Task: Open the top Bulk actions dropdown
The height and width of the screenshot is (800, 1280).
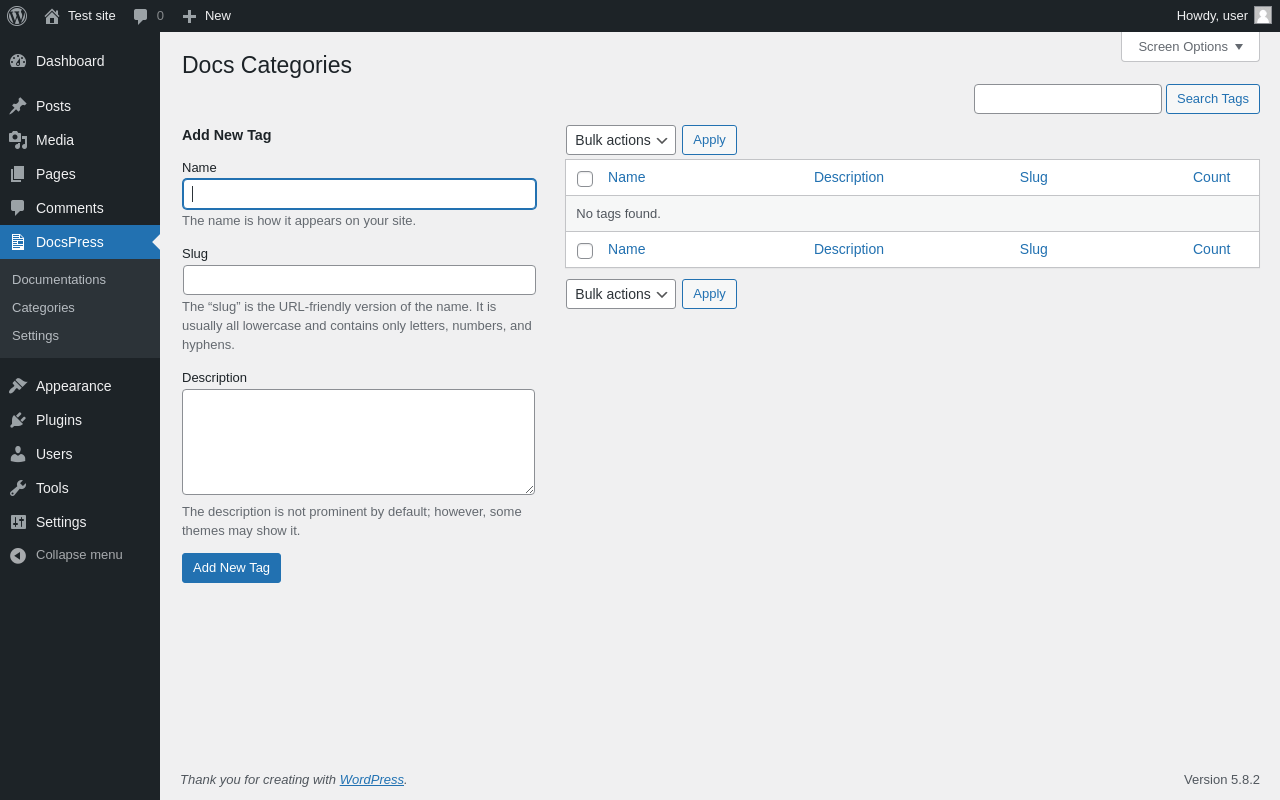Action: [x=620, y=140]
